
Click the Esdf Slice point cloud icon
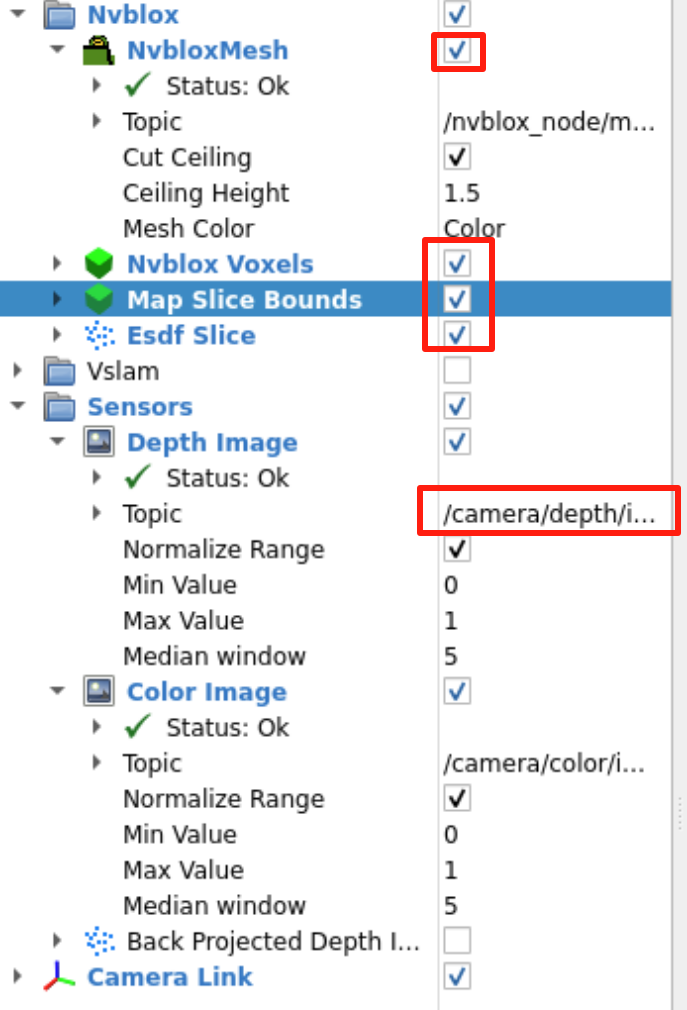(x=99, y=336)
